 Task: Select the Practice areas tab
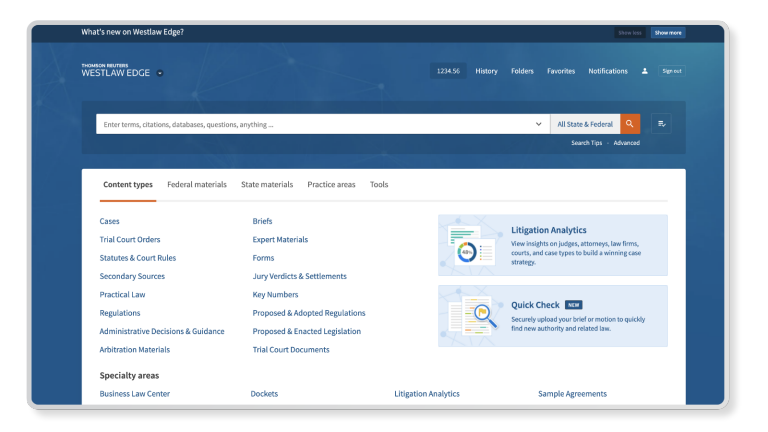pos(331,185)
